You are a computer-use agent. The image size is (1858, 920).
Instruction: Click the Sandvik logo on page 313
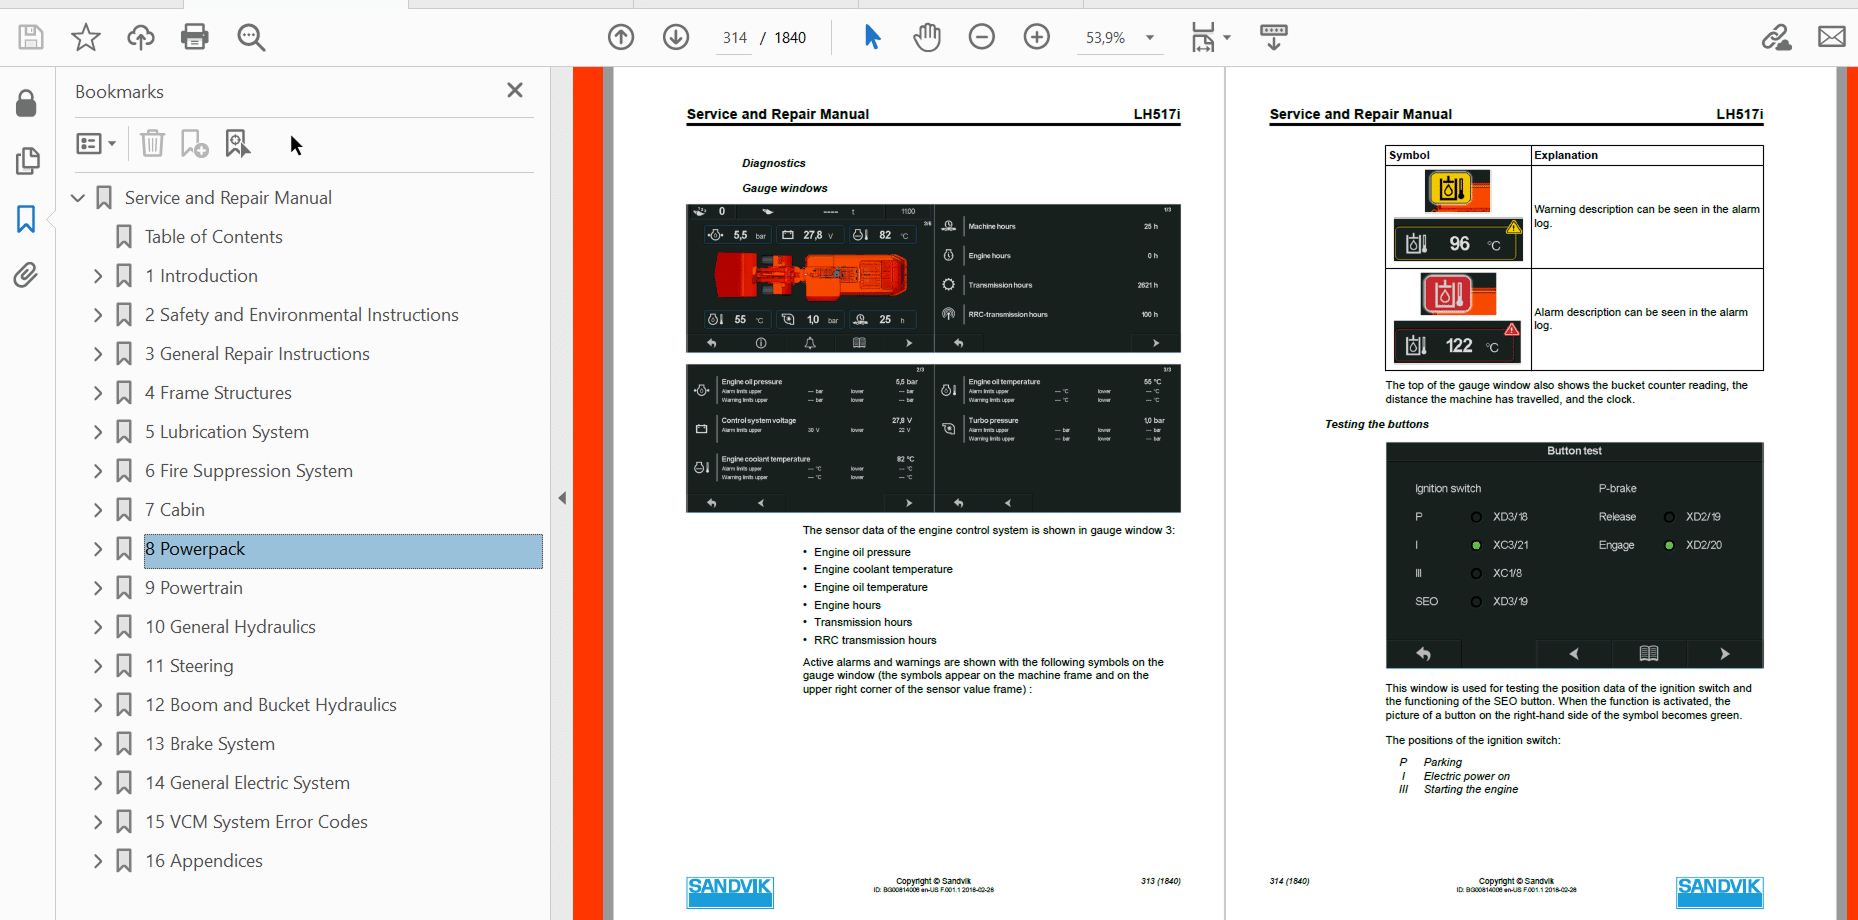pyautogui.click(x=730, y=892)
